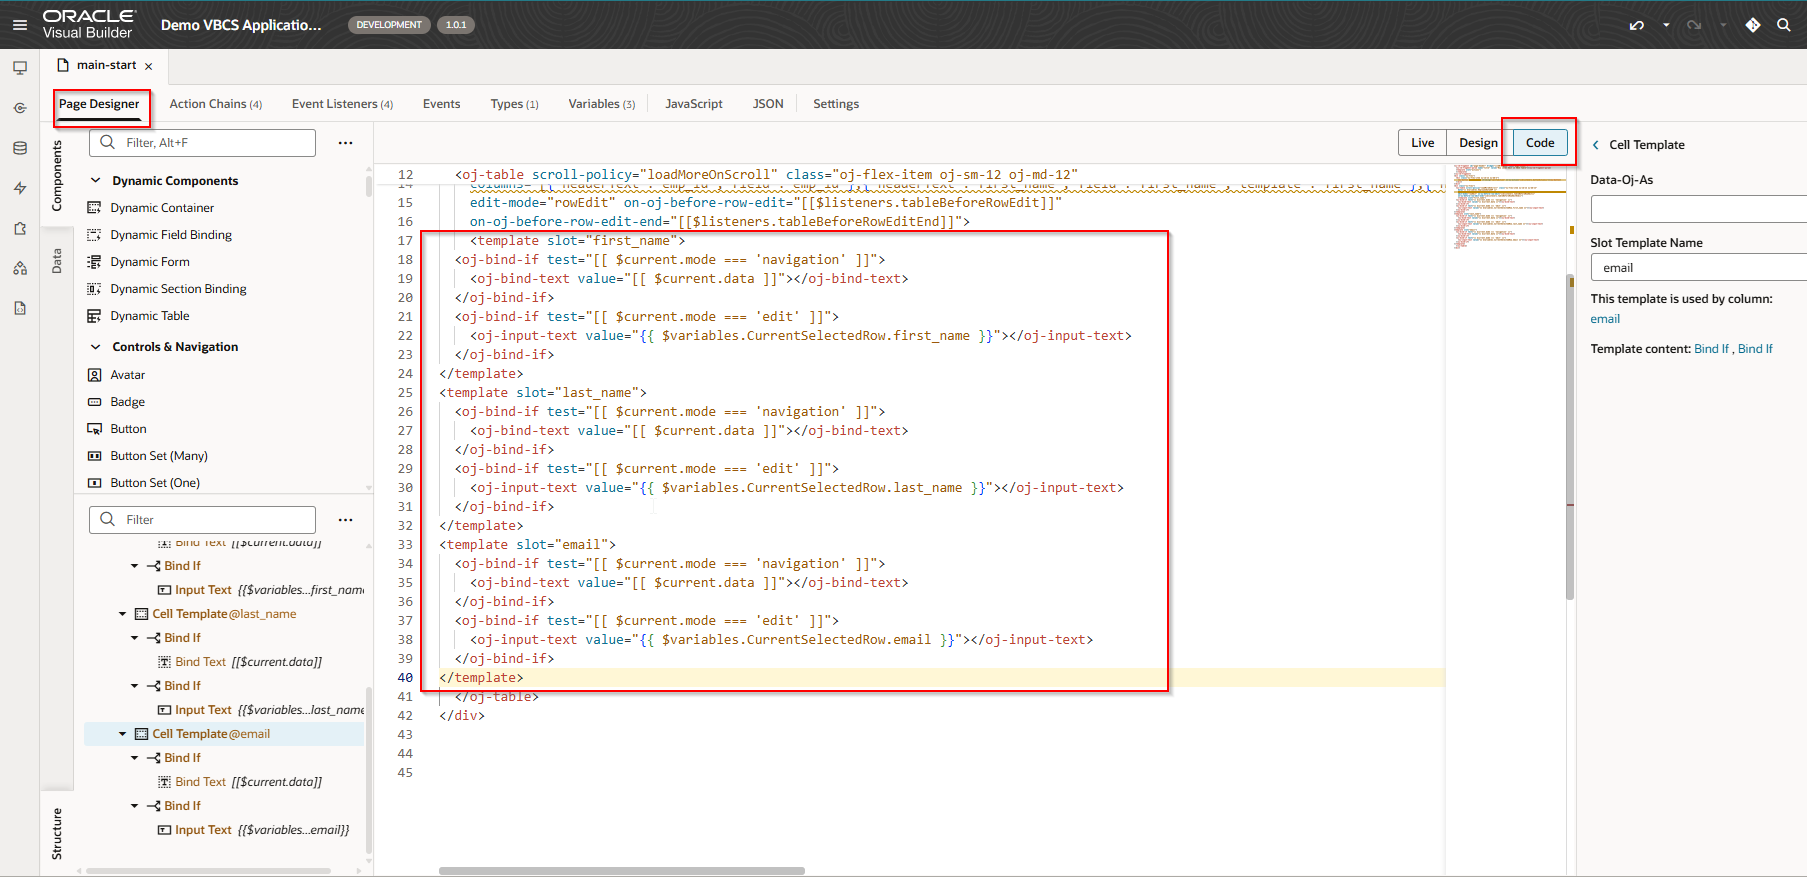Click the horizontal scrollbar under the code editor
The width and height of the screenshot is (1807, 877).
pyautogui.click(x=621, y=871)
